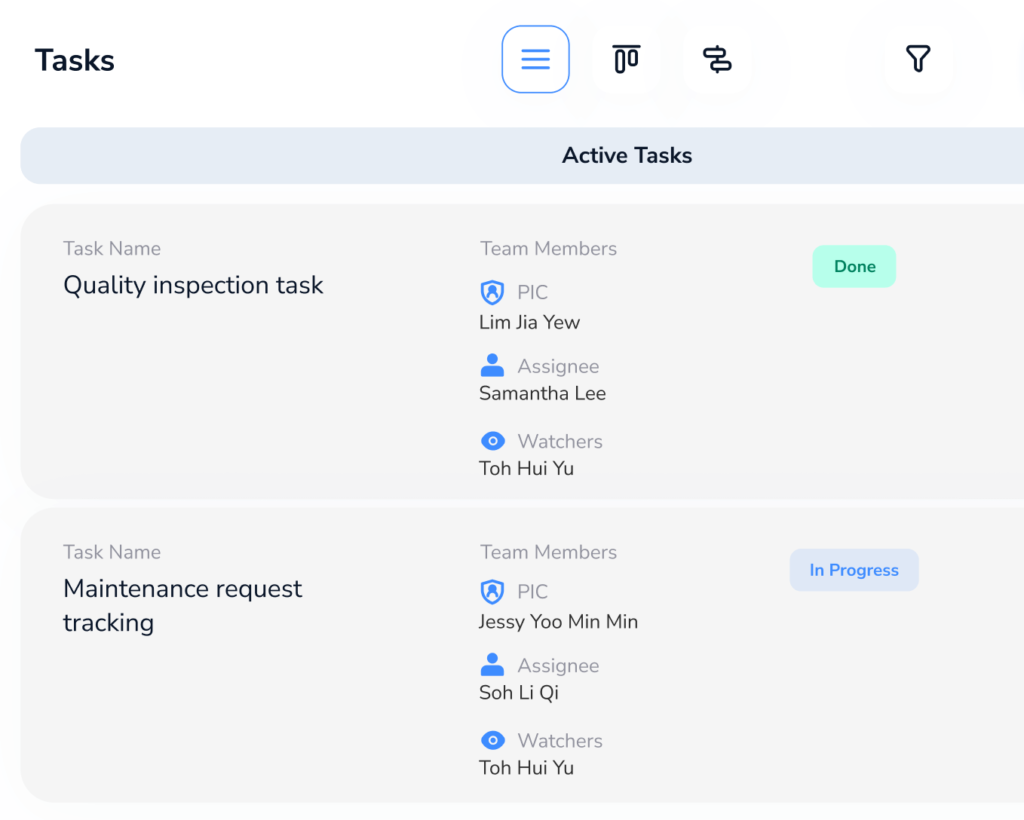Viewport: 1024px width, 820px height.
Task: Open the filter funnel icon
Action: tap(918, 59)
